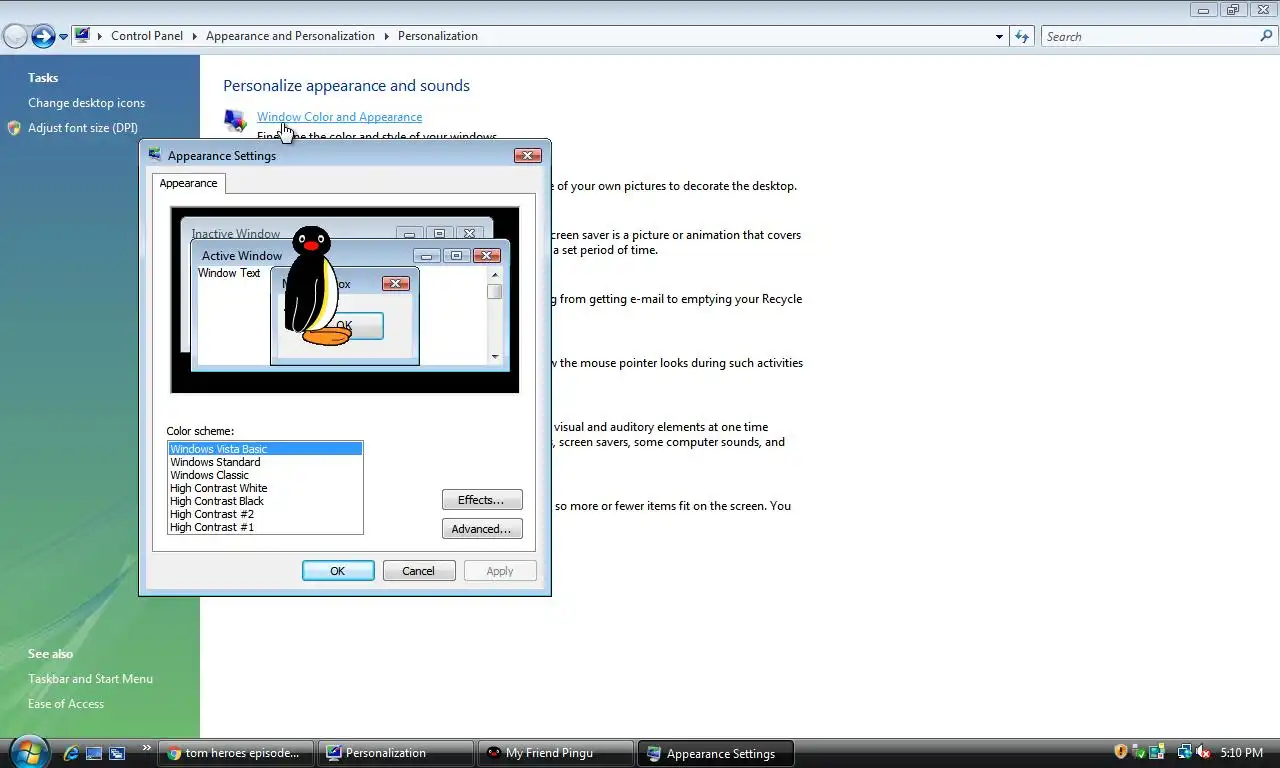The height and width of the screenshot is (768, 1280).
Task: Select Windows Classic color scheme
Action: click(265, 475)
